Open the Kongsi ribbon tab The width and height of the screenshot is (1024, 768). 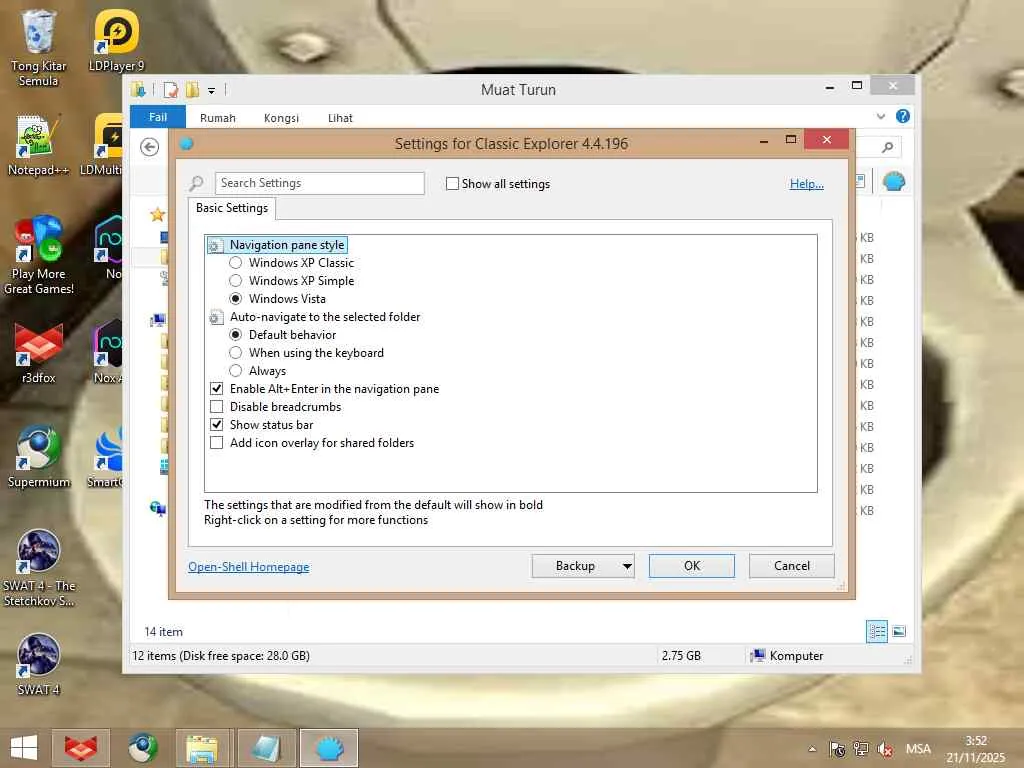(281, 118)
